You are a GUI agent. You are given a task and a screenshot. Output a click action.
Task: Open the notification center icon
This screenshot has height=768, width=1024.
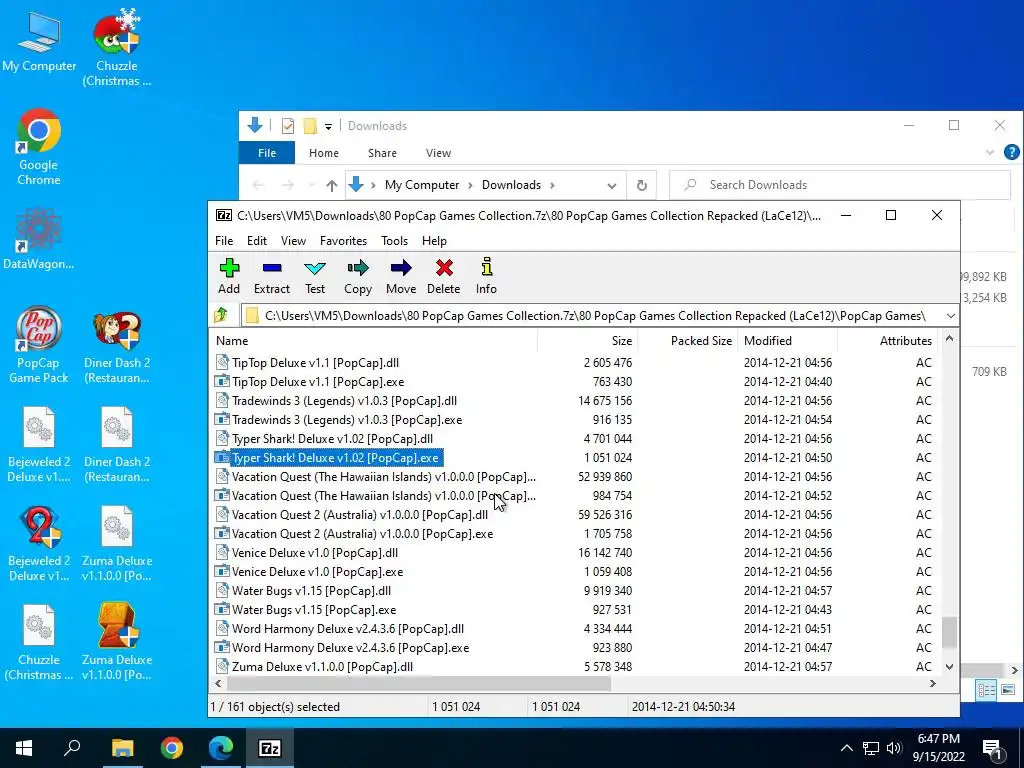pyautogui.click(x=992, y=748)
